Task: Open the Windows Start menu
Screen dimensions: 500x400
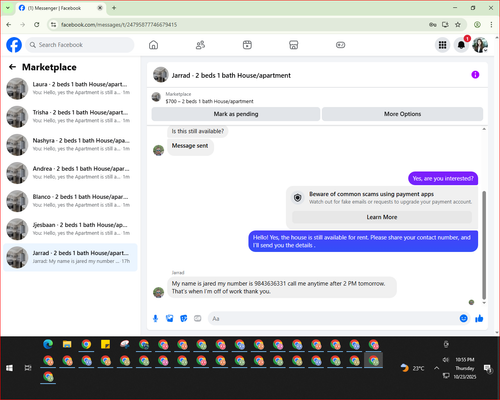Action: (9, 368)
